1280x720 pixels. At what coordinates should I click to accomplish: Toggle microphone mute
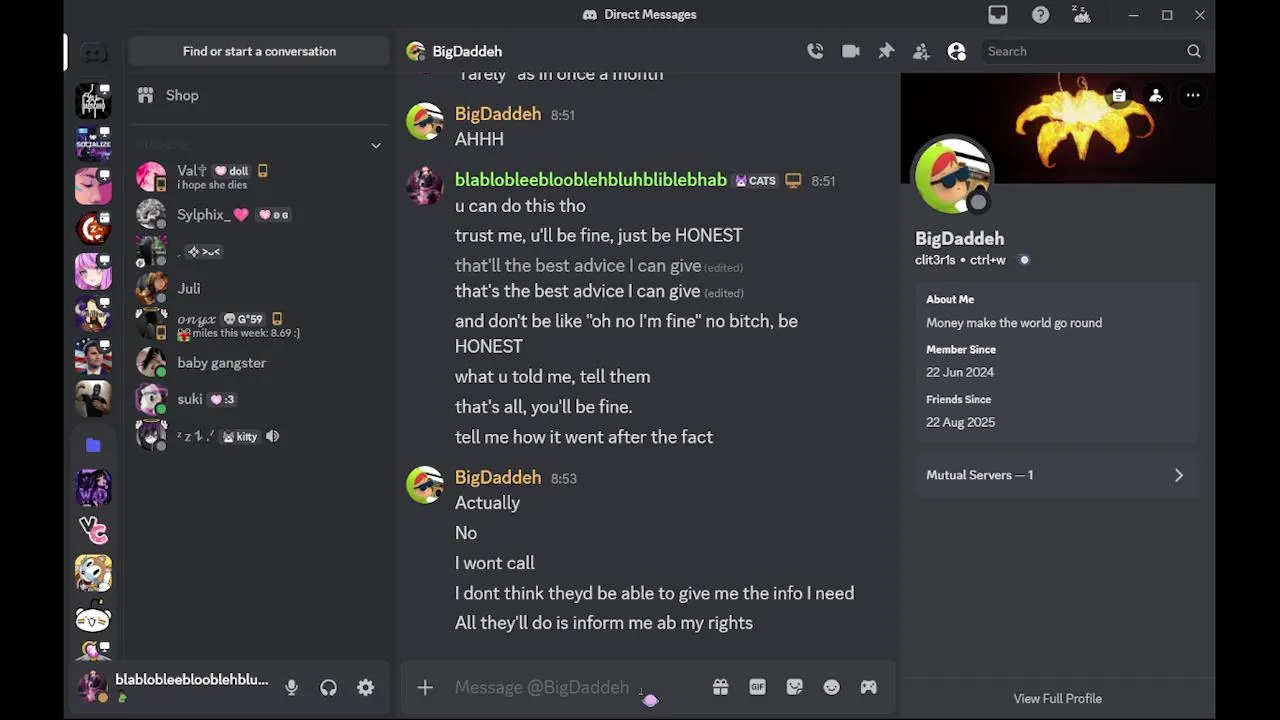click(x=291, y=688)
